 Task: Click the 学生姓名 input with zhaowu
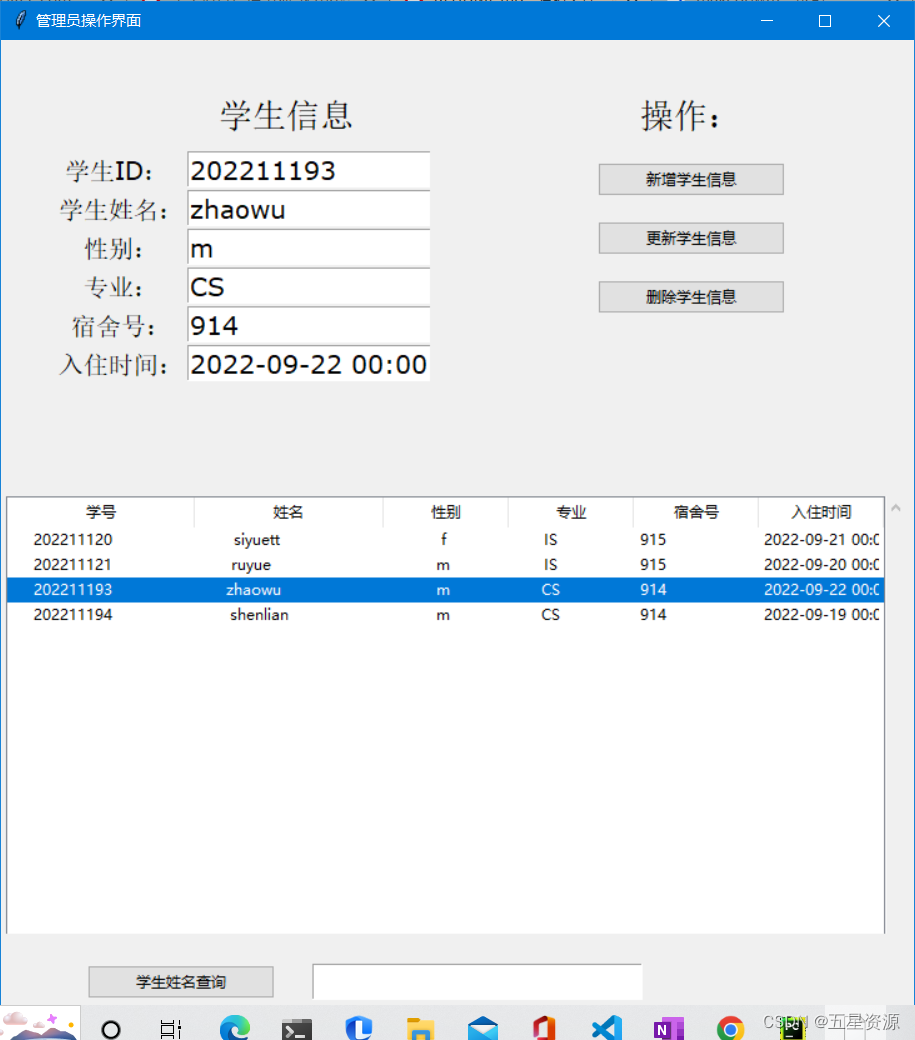309,210
